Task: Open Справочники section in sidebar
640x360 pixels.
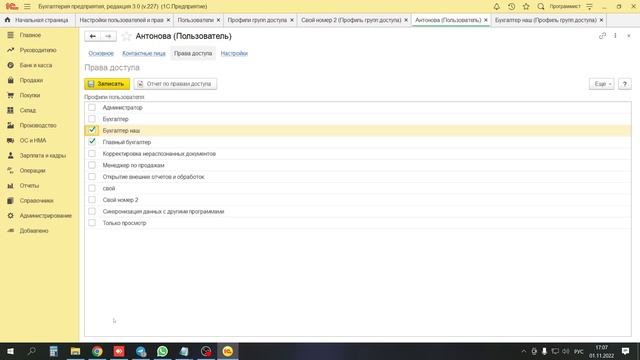Action: coord(36,201)
